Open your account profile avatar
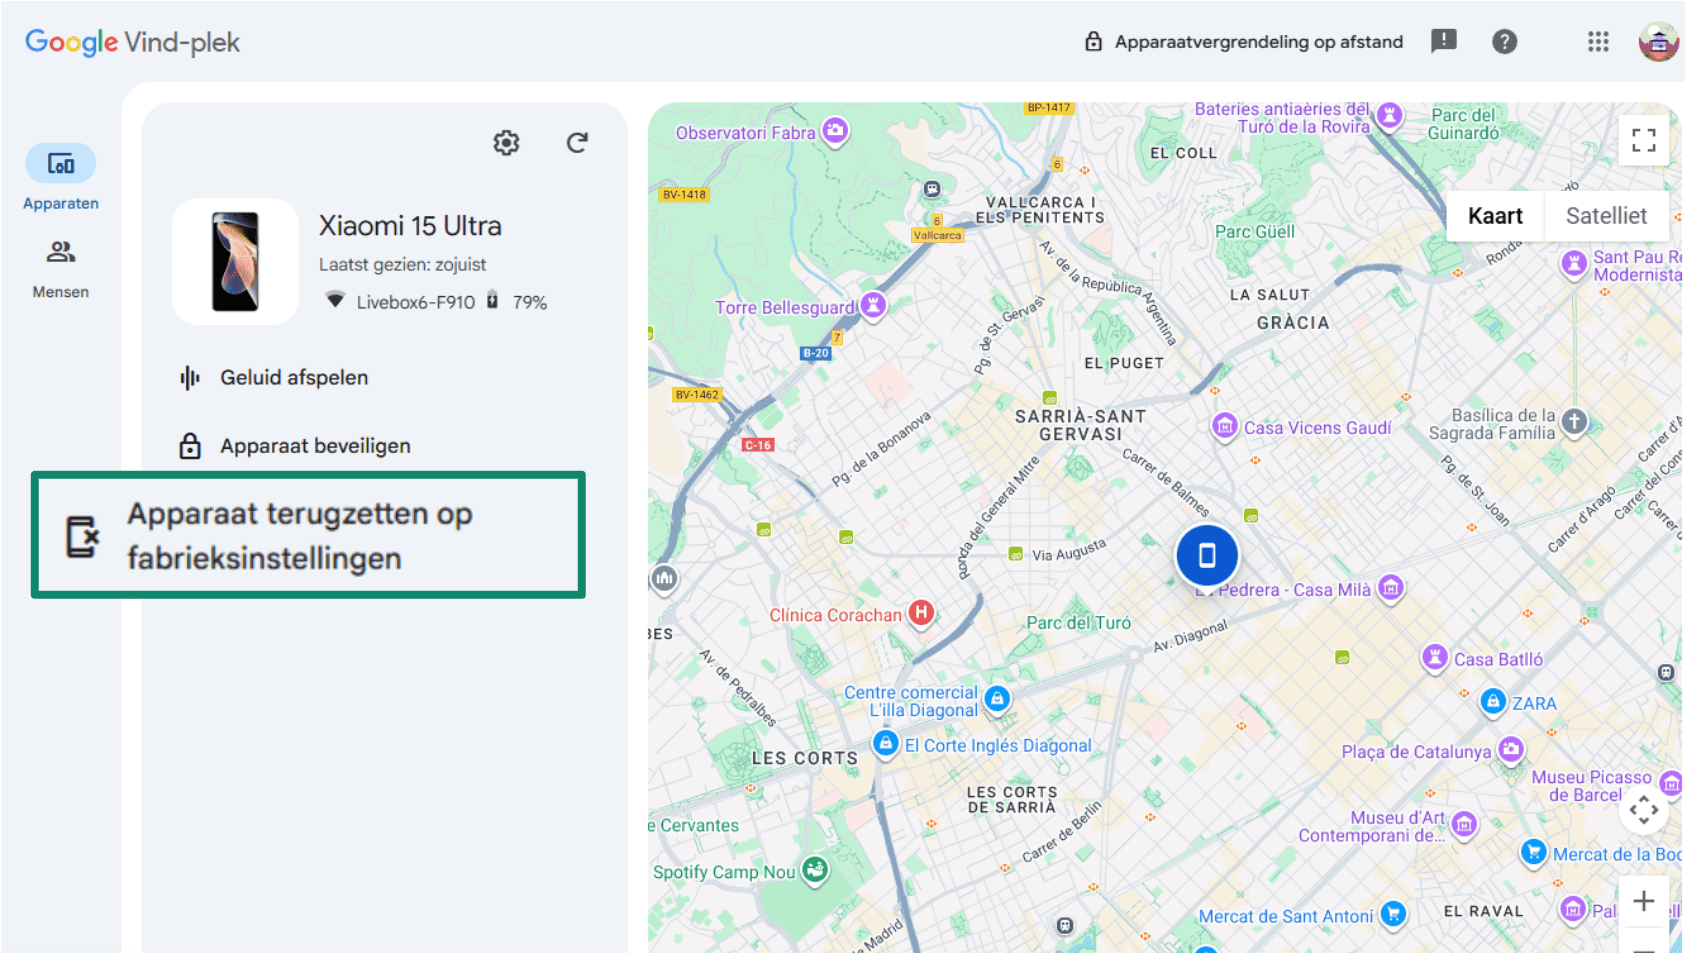Screen dimensions: 1685x953 [x=1657, y=42]
